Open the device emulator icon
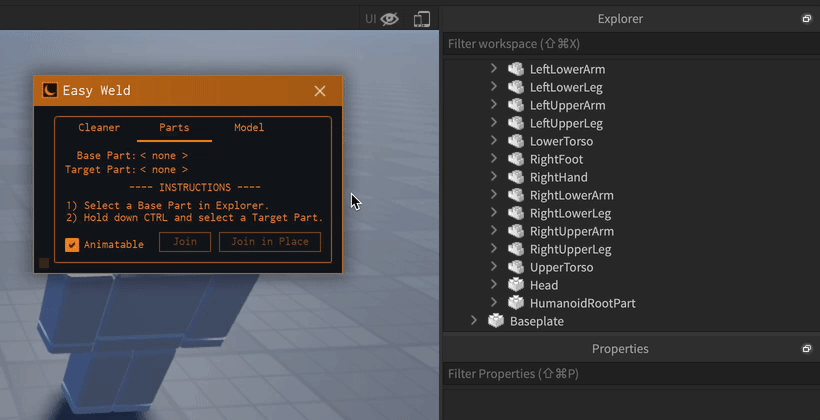This screenshot has height=420, width=820. coord(422,19)
